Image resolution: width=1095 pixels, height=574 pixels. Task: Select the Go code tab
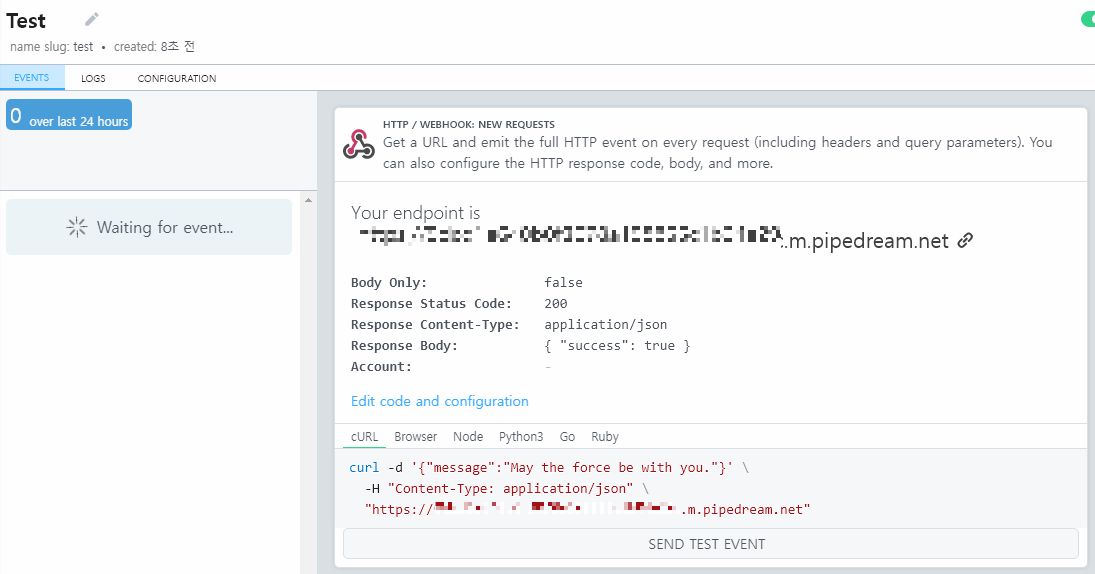(x=567, y=436)
